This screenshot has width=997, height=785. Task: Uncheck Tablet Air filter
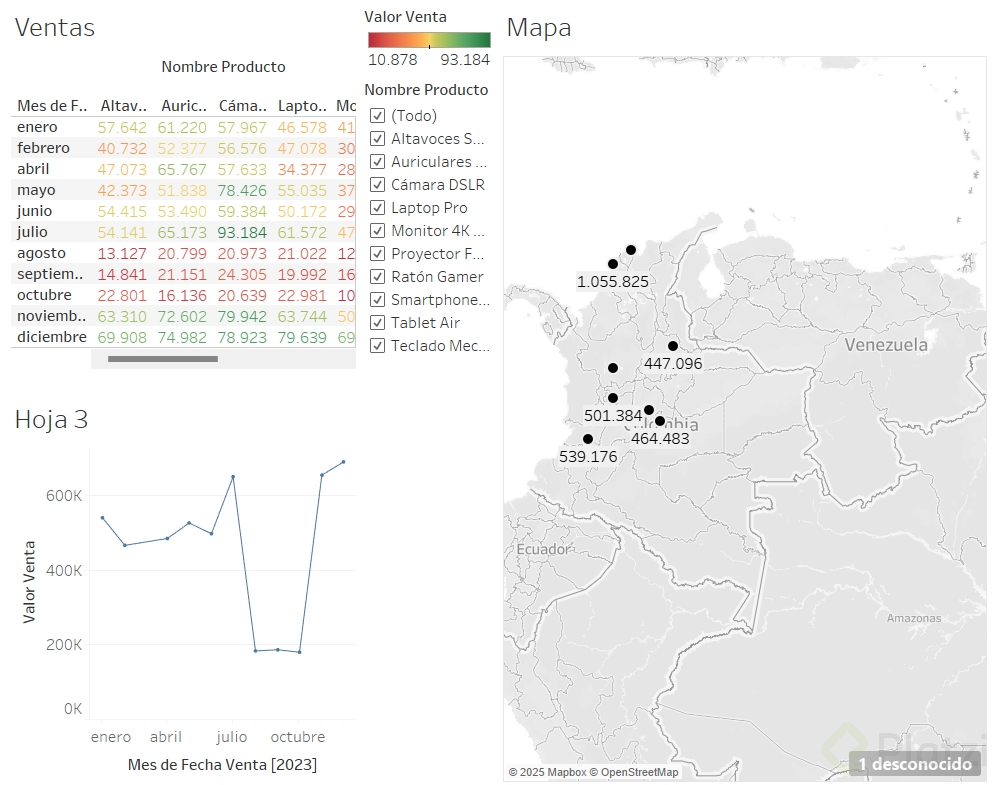coord(378,323)
